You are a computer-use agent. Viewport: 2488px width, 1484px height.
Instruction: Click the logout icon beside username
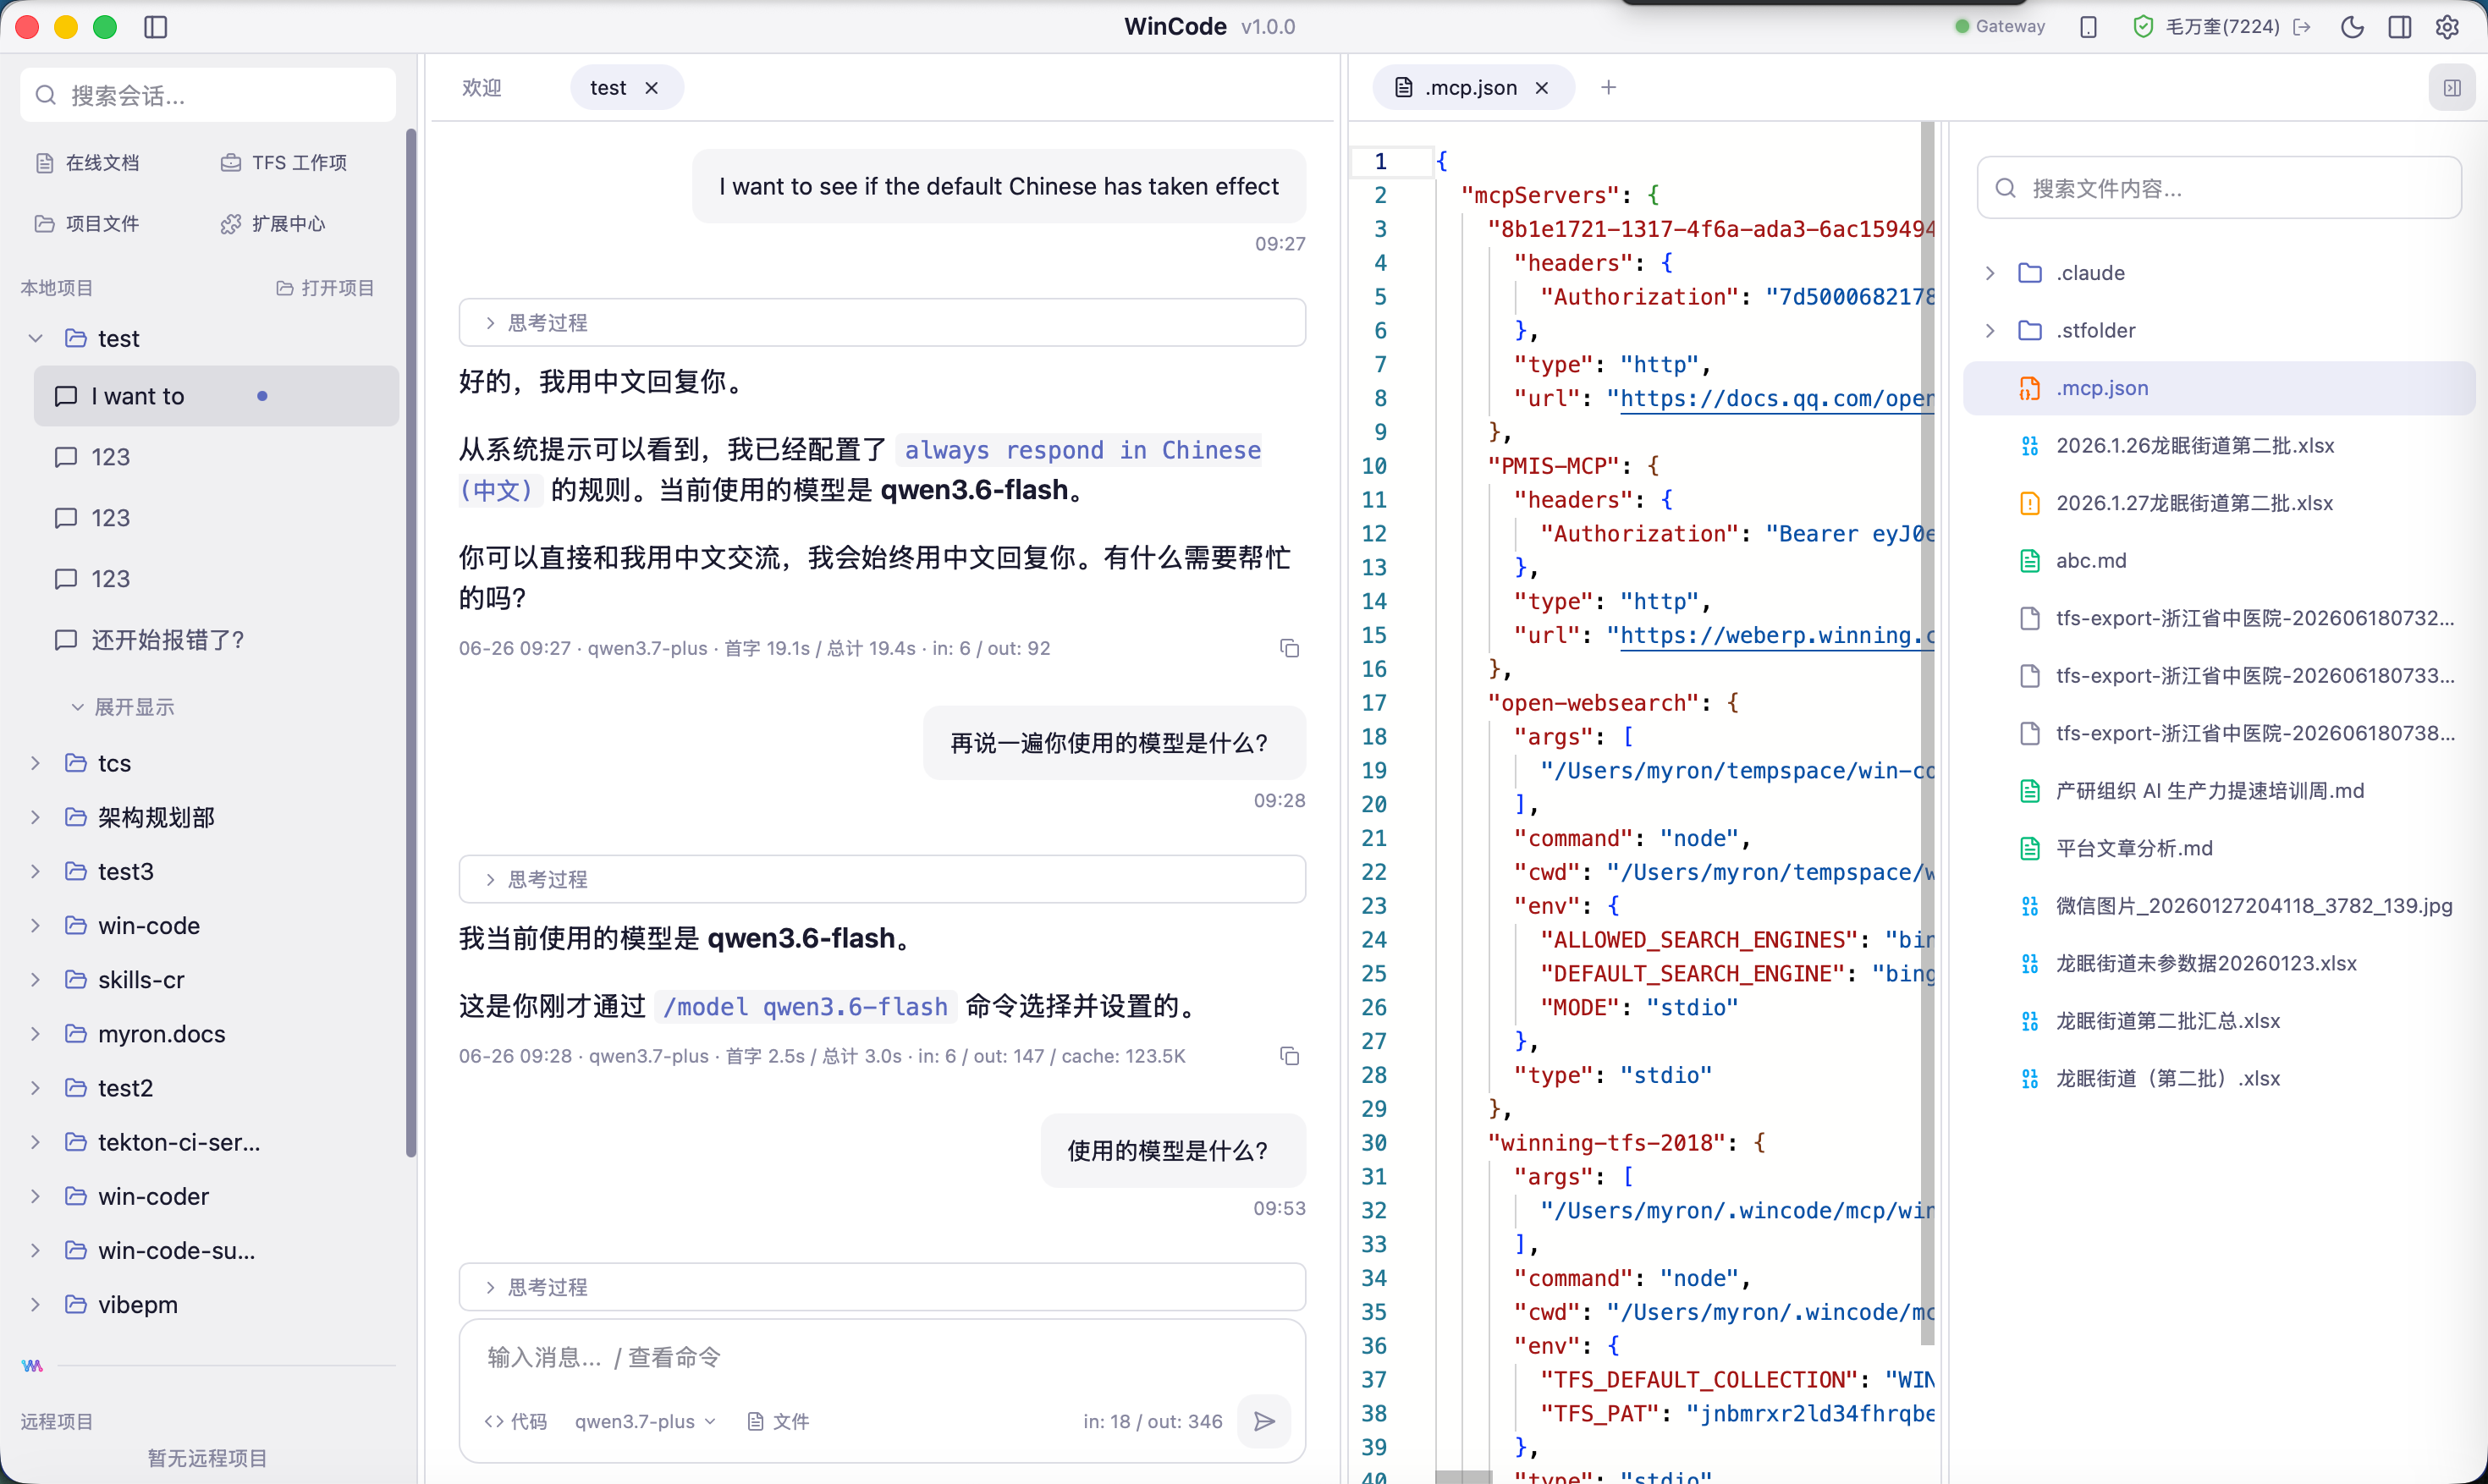click(2302, 27)
